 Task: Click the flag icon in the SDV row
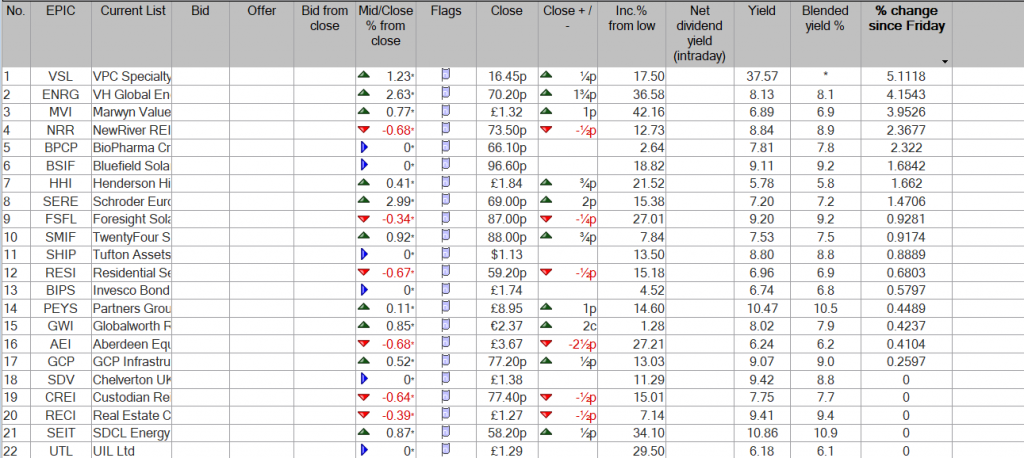(446, 378)
